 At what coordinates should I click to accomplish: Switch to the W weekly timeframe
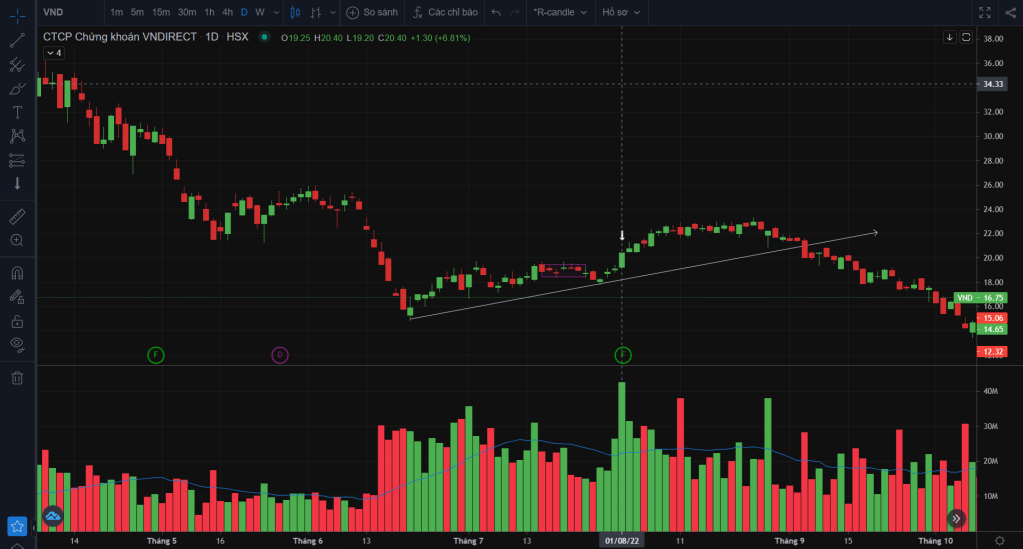(x=260, y=12)
